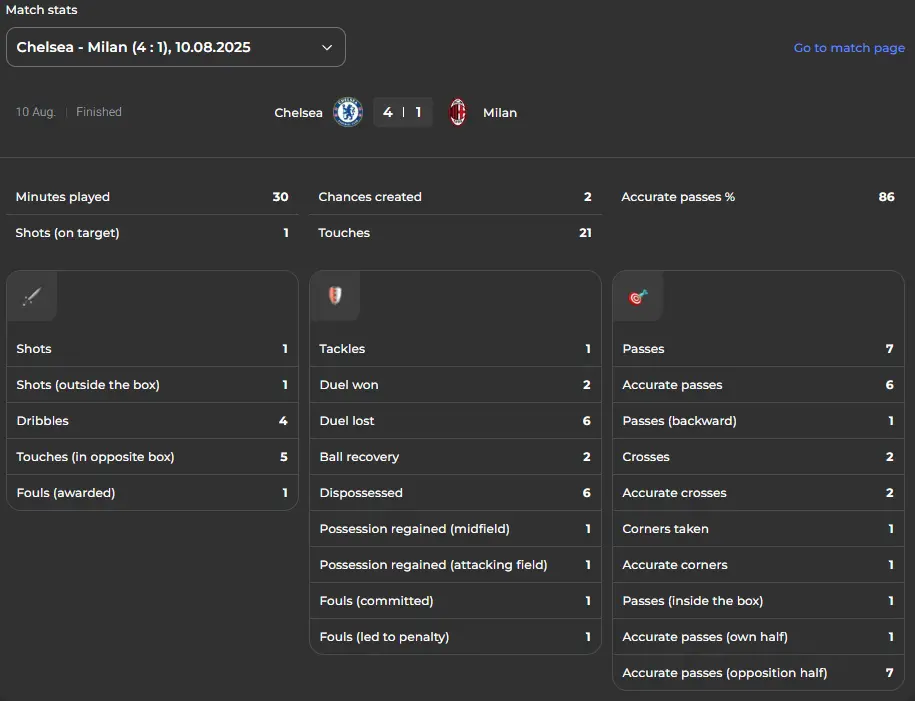Click the Dribbles stat row
Image resolution: width=915 pixels, height=701 pixels.
[152, 421]
